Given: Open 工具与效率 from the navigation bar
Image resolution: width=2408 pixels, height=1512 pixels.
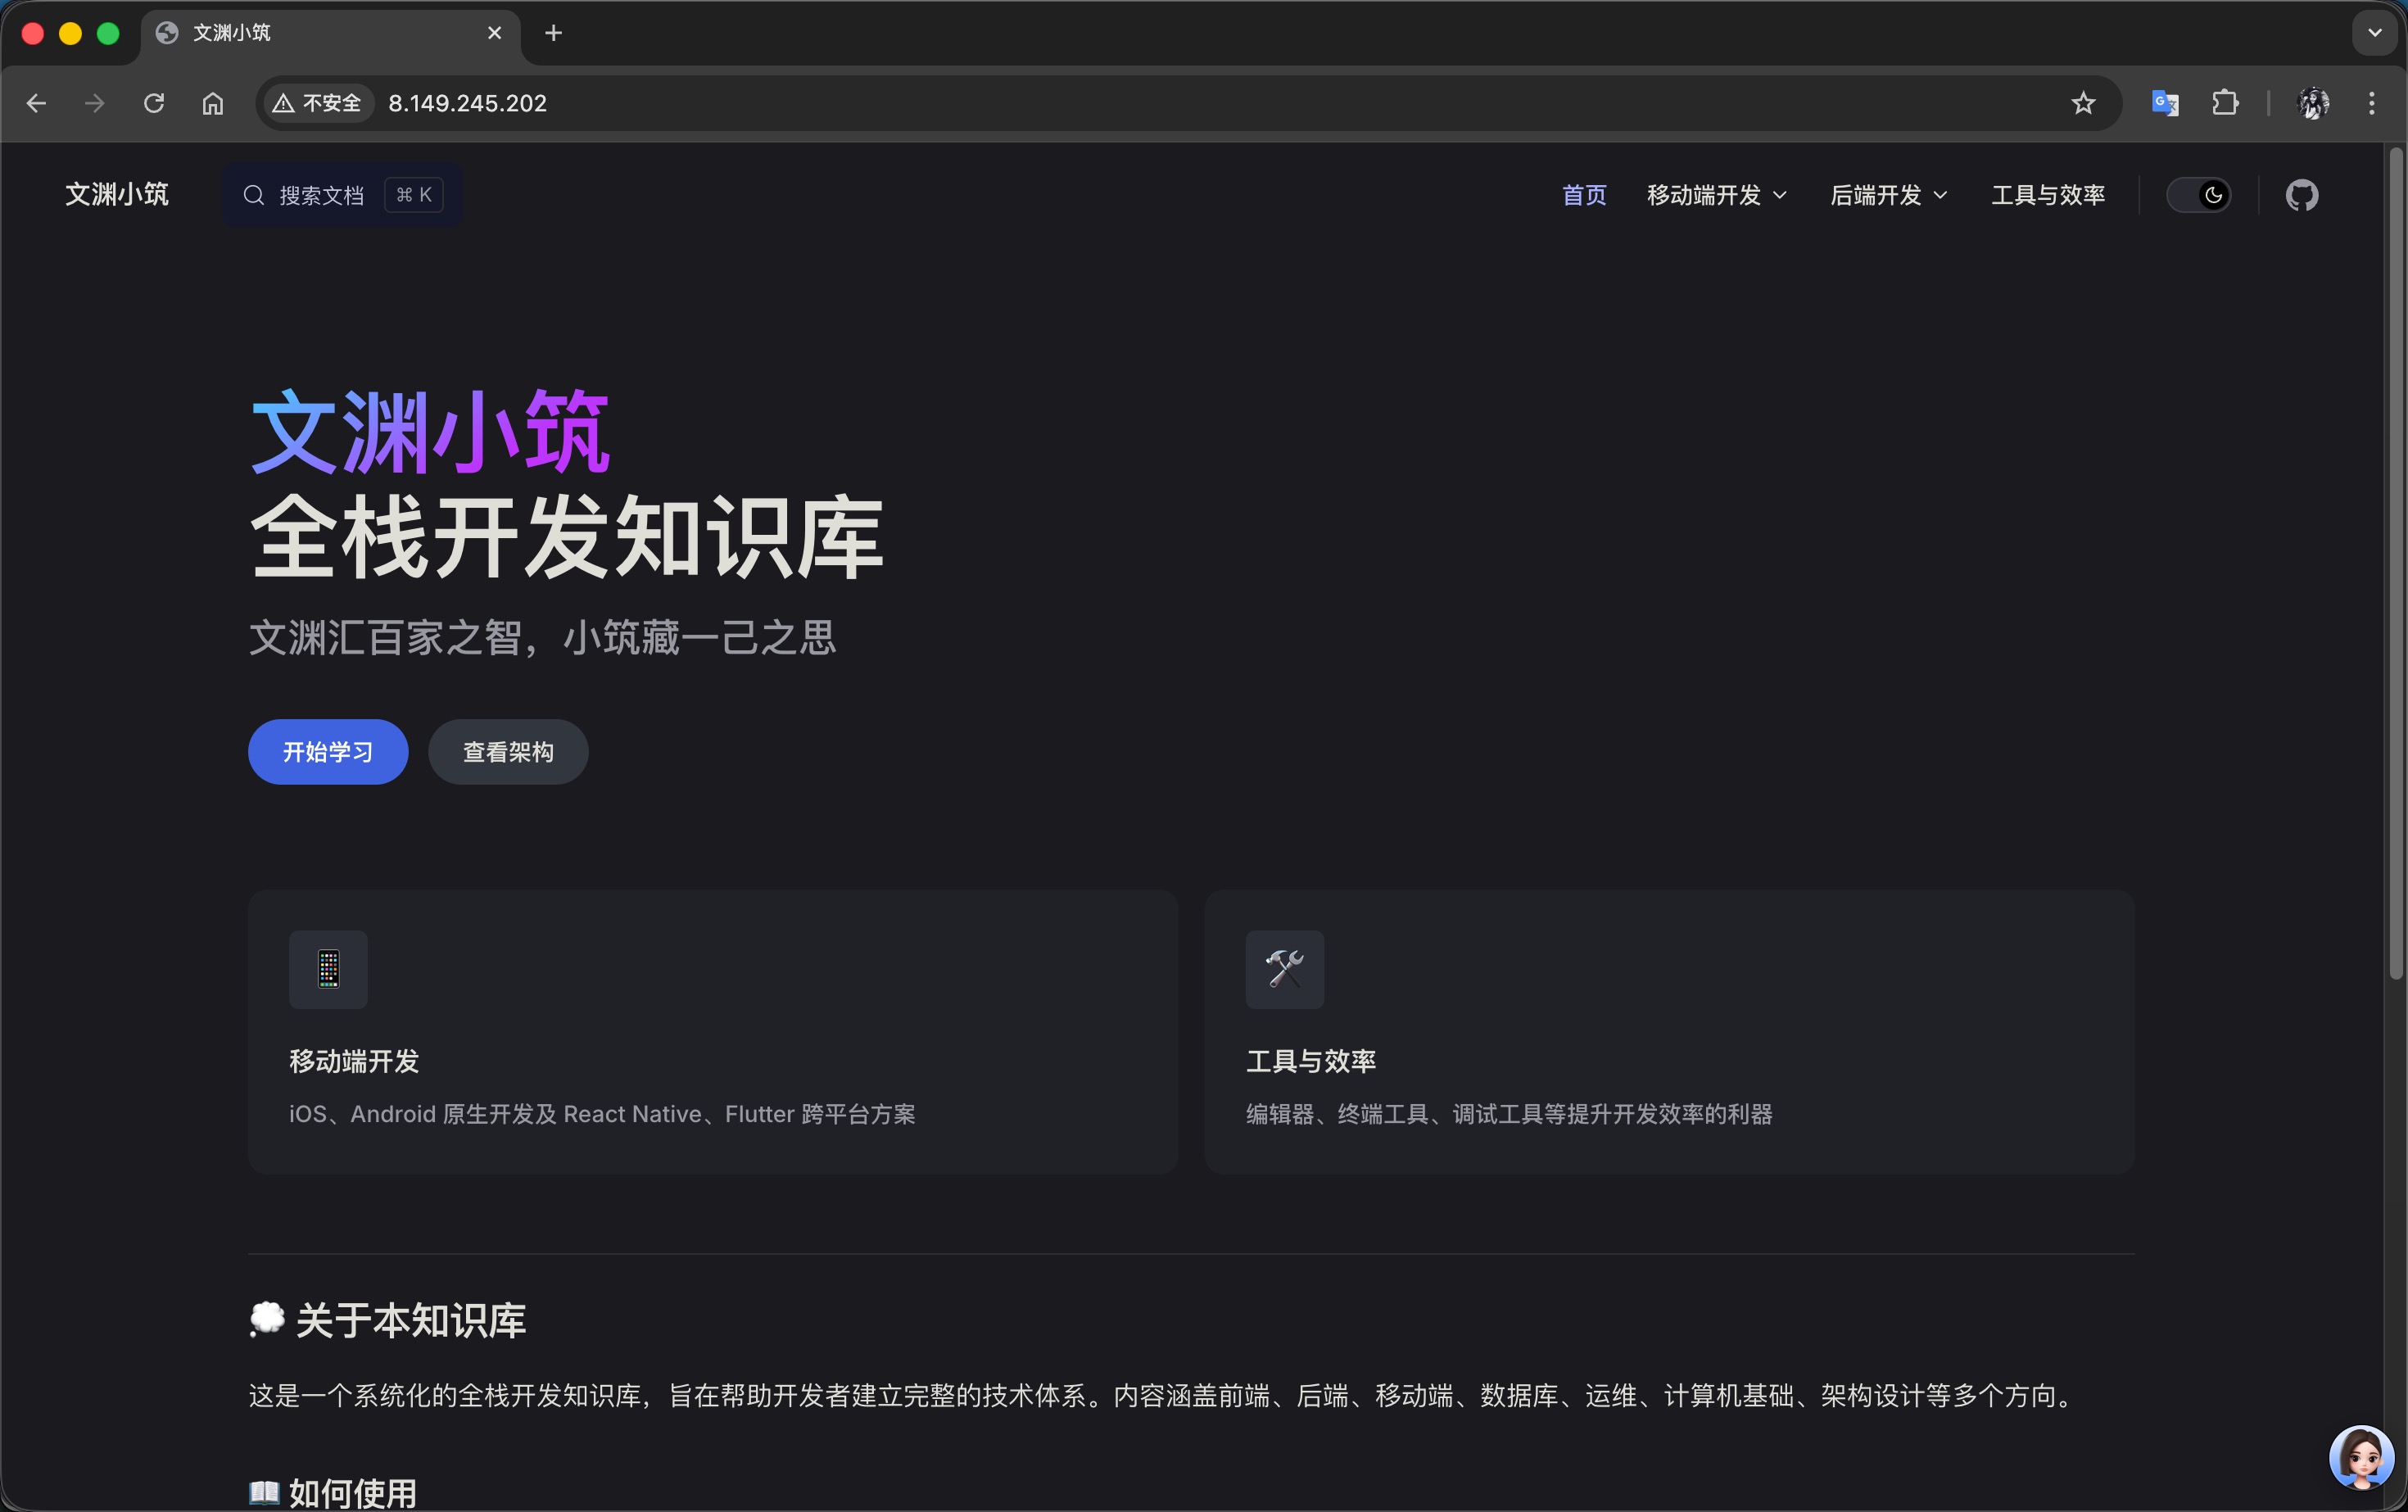Looking at the screenshot, I should point(2048,194).
